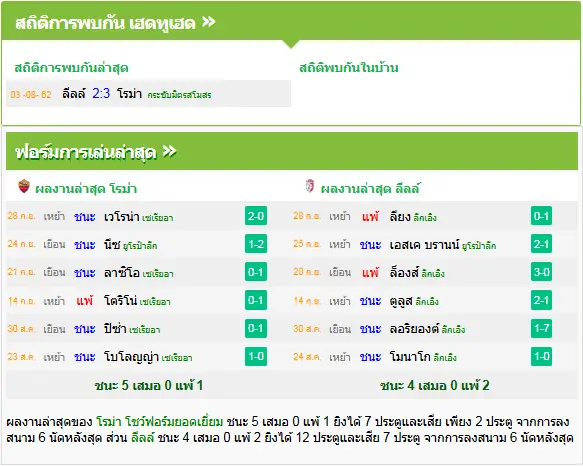The width and height of the screenshot is (583, 466).
Task: Click the ผลงานล่าสุด ลีลล์ heading
Action: coord(370,189)
